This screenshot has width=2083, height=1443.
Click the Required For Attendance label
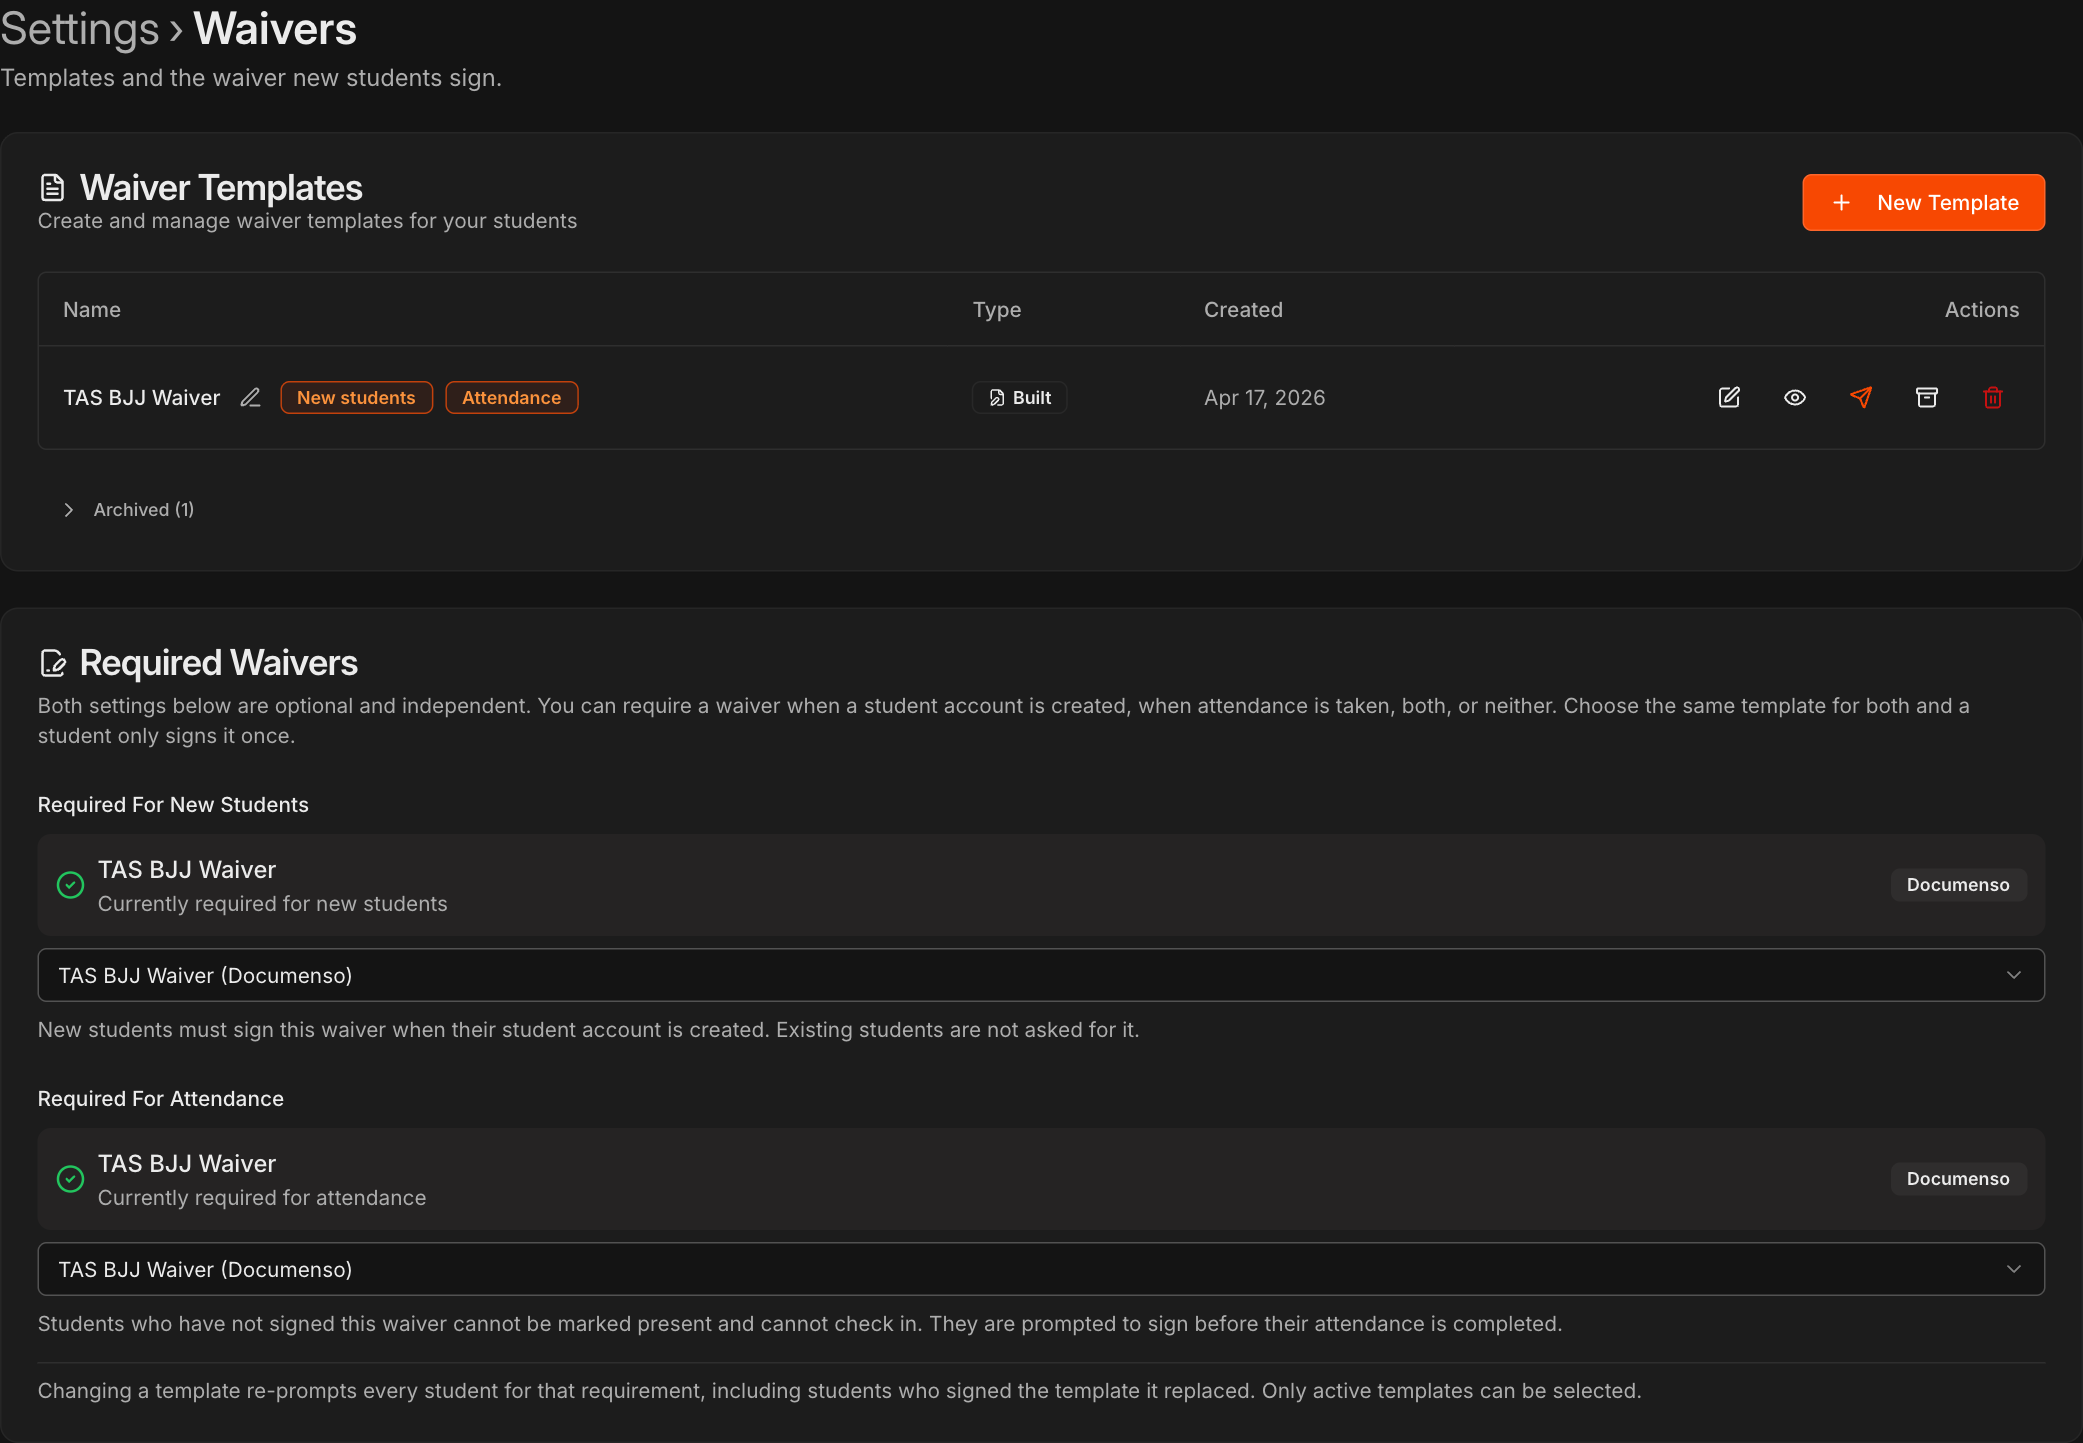click(x=161, y=1099)
